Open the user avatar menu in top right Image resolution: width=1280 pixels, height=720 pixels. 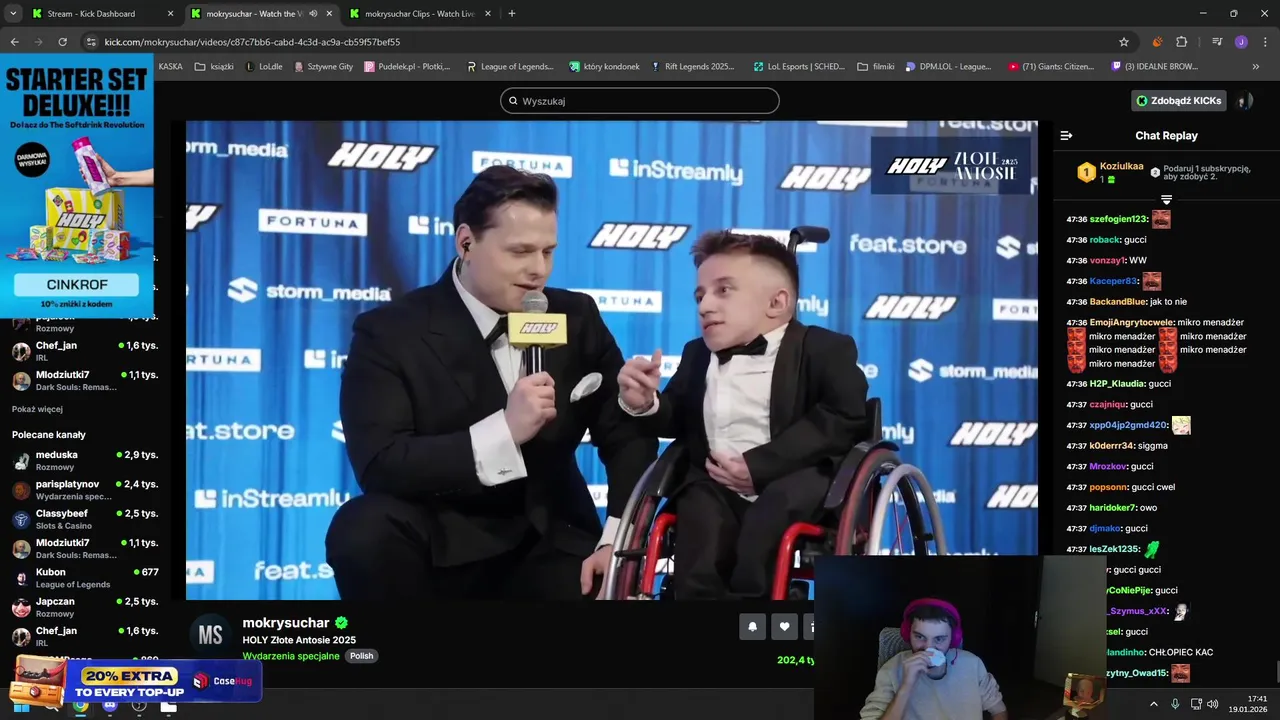click(x=1244, y=101)
